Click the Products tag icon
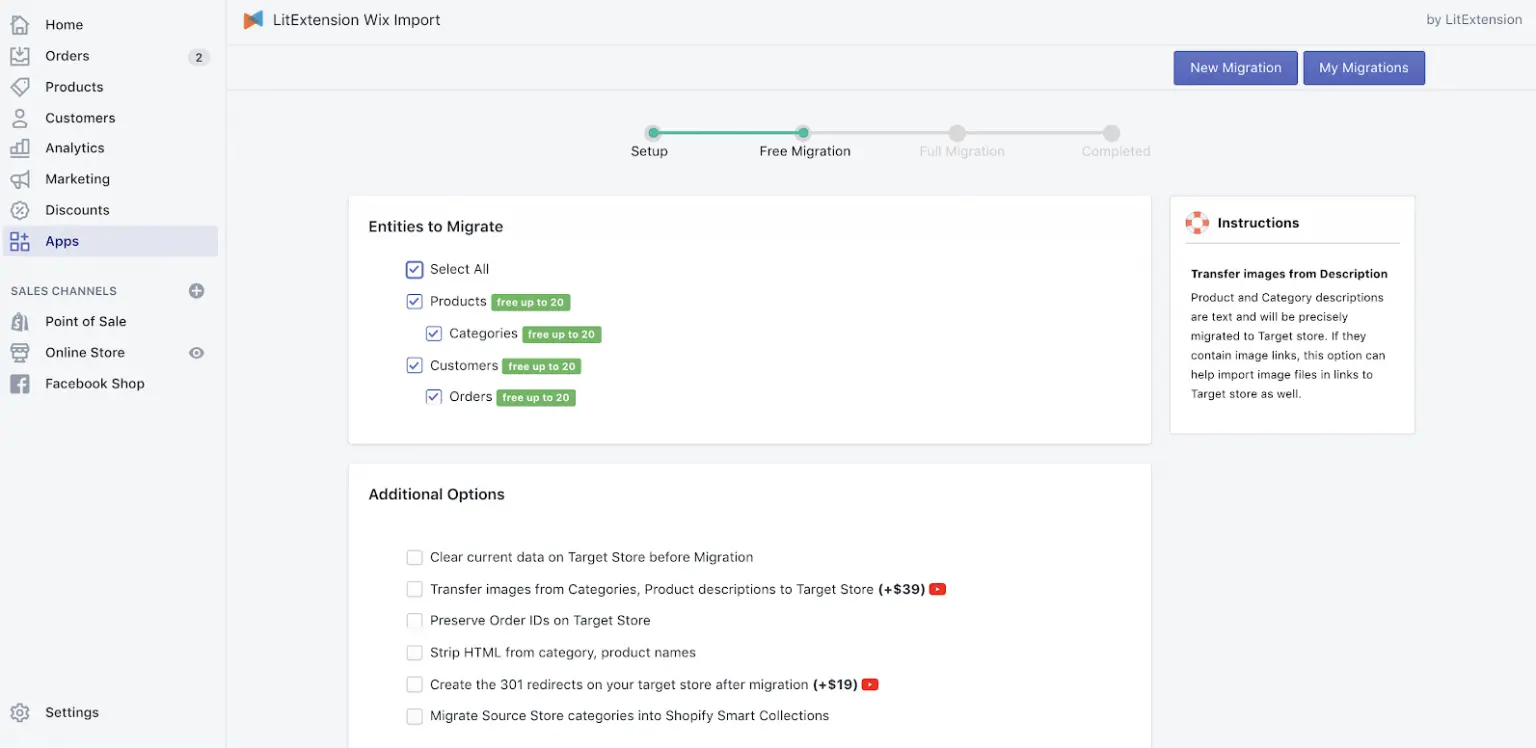This screenshot has width=1536, height=748. (20, 87)
